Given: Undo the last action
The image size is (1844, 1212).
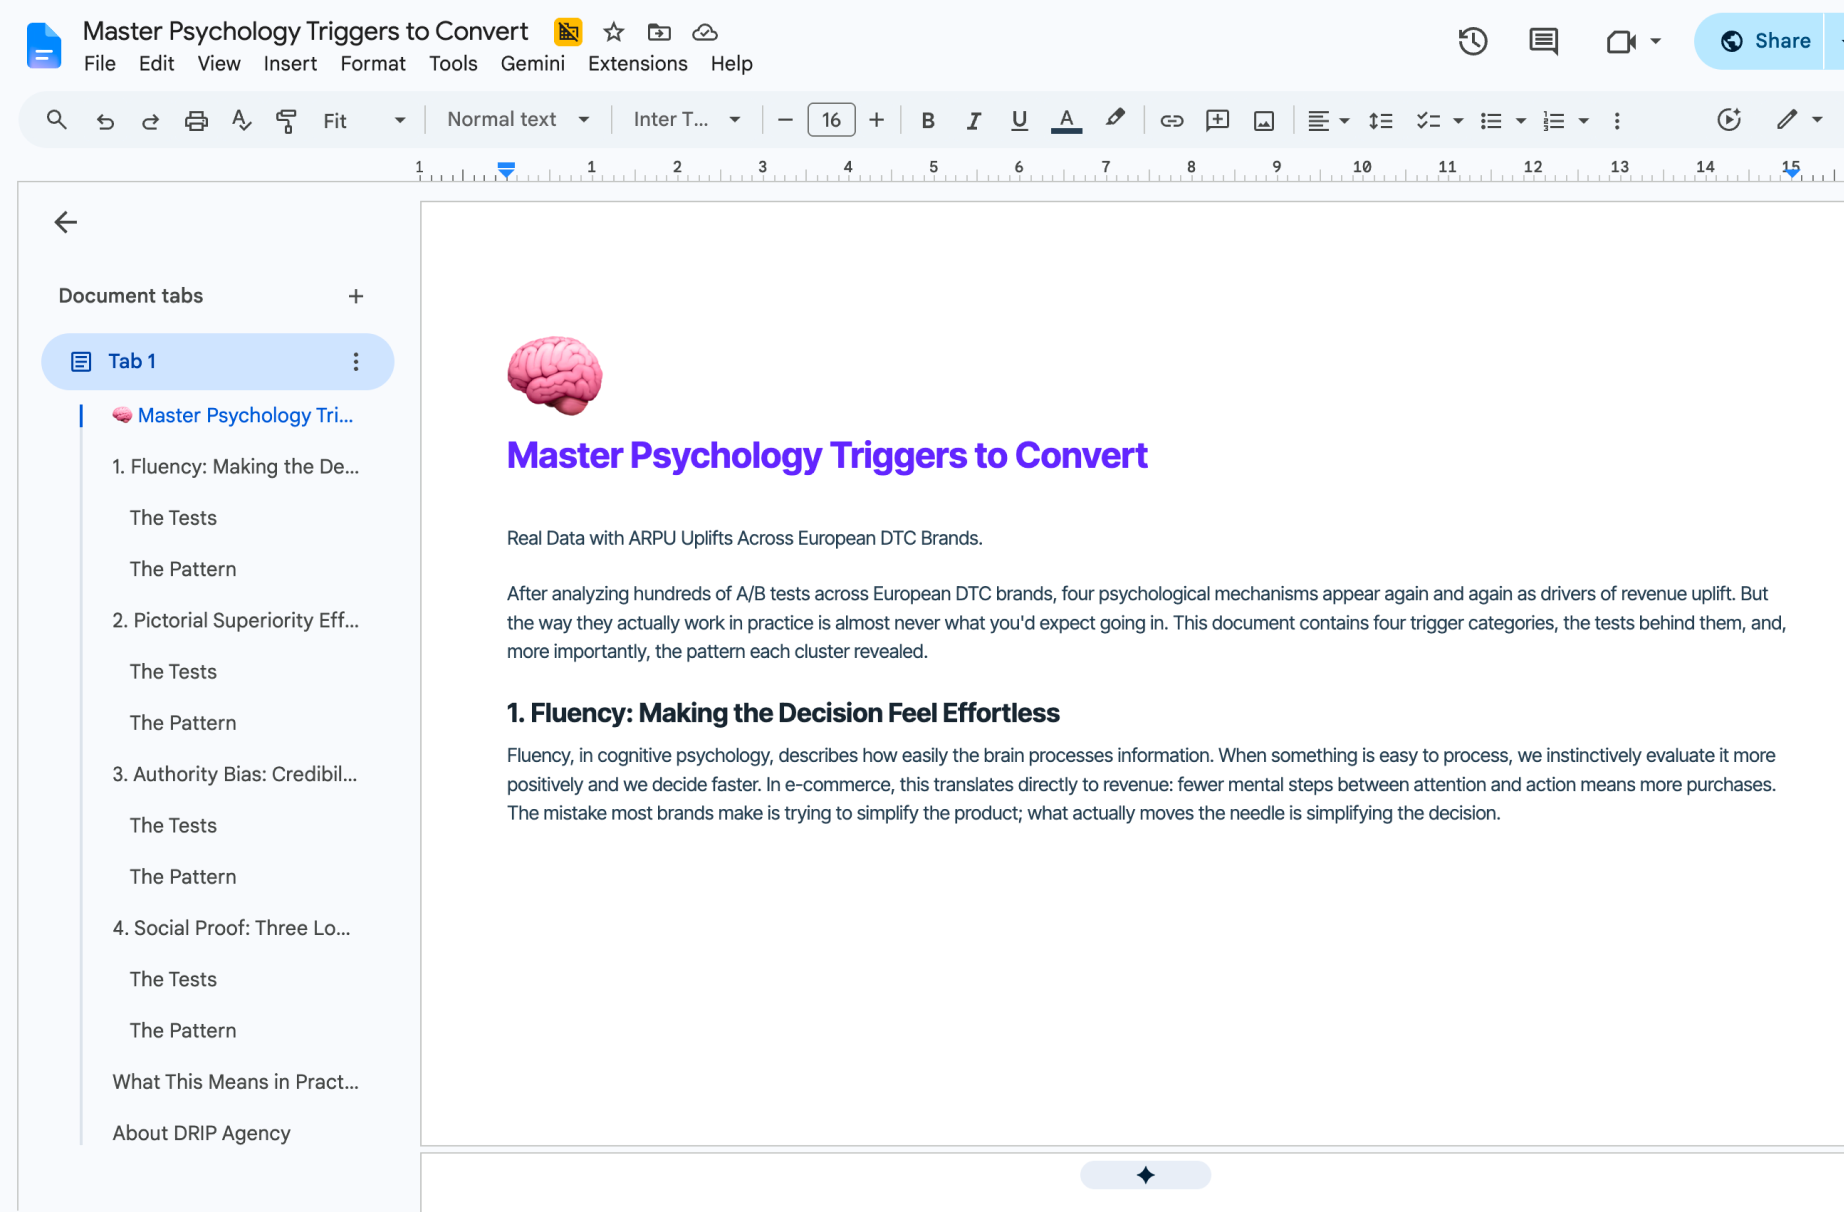Looking at the screenshot, I should [x=105, y=120].
